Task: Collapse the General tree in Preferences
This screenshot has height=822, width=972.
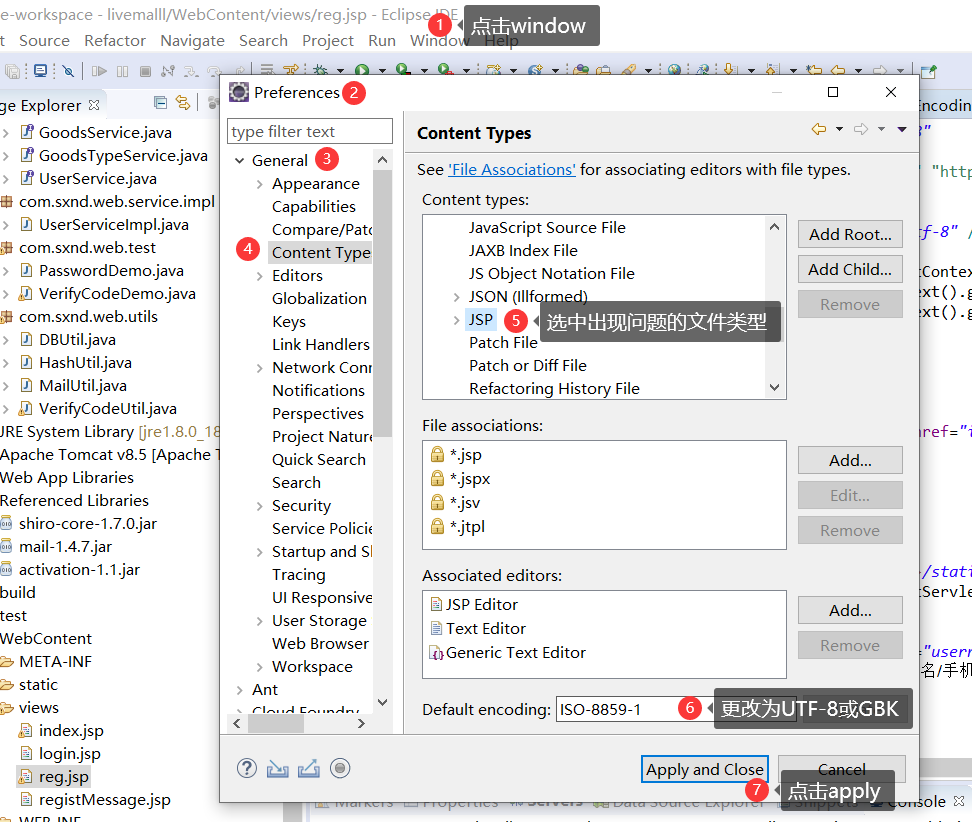Action: point(240,159)
